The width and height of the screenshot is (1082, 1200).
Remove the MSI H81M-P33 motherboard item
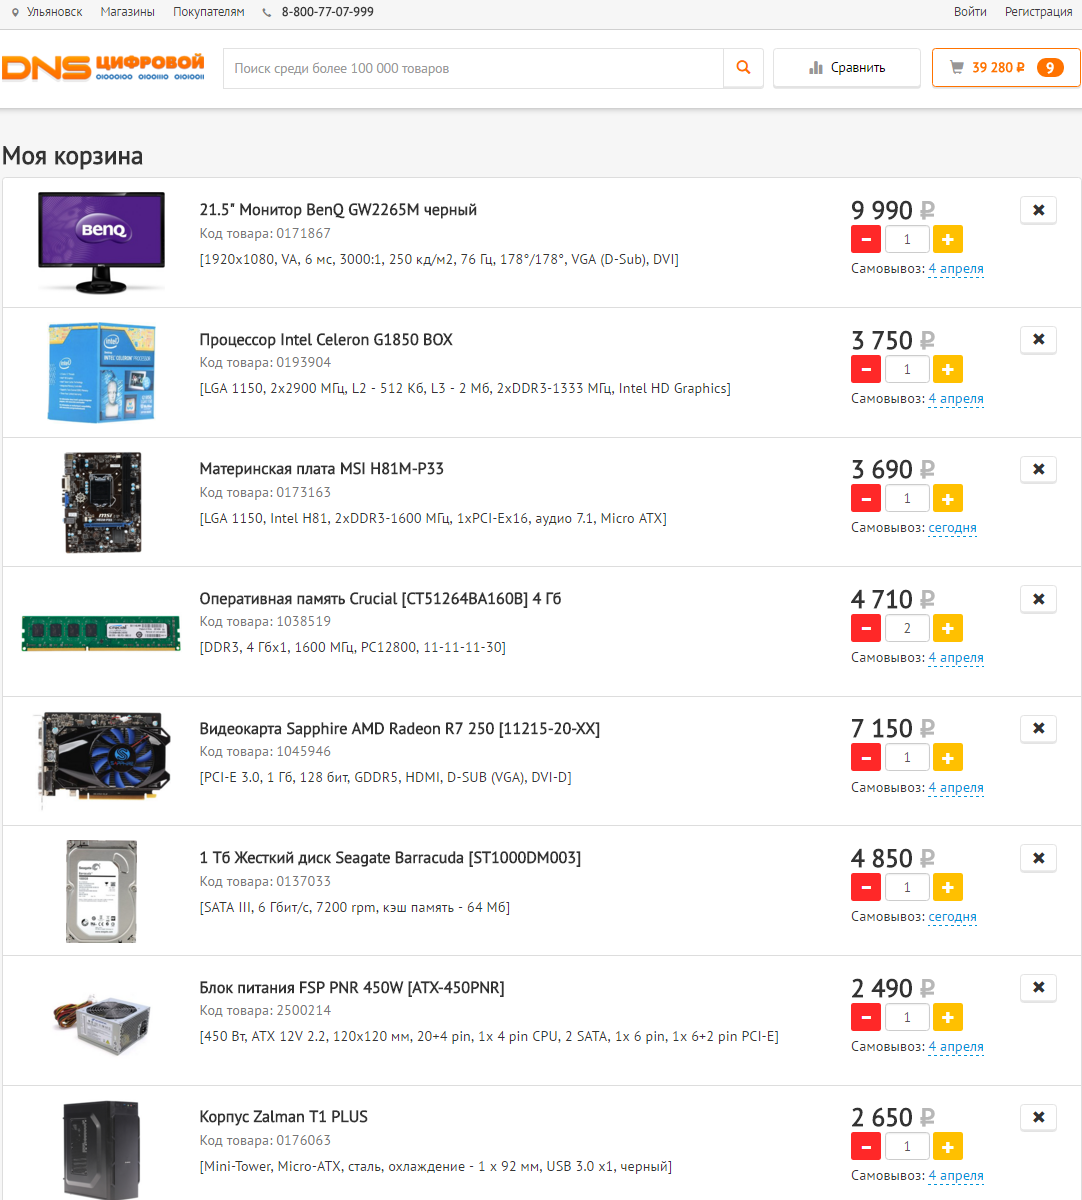[1038, 469]
